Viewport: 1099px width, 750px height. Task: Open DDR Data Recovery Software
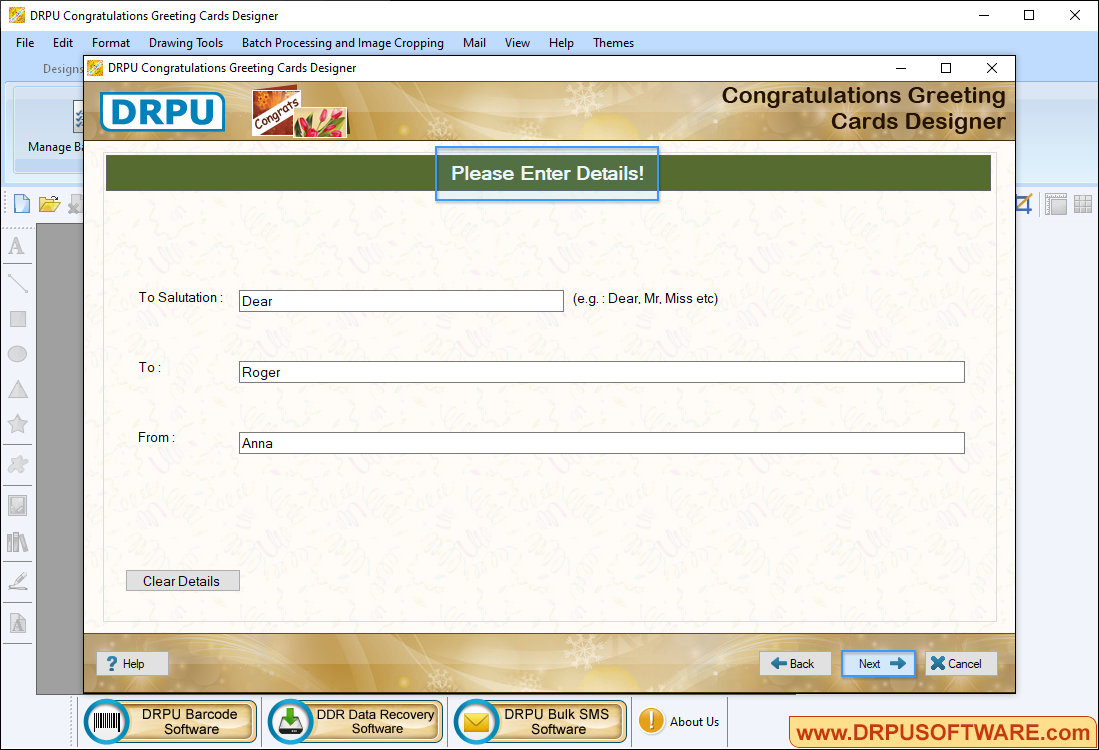[353, 721]
